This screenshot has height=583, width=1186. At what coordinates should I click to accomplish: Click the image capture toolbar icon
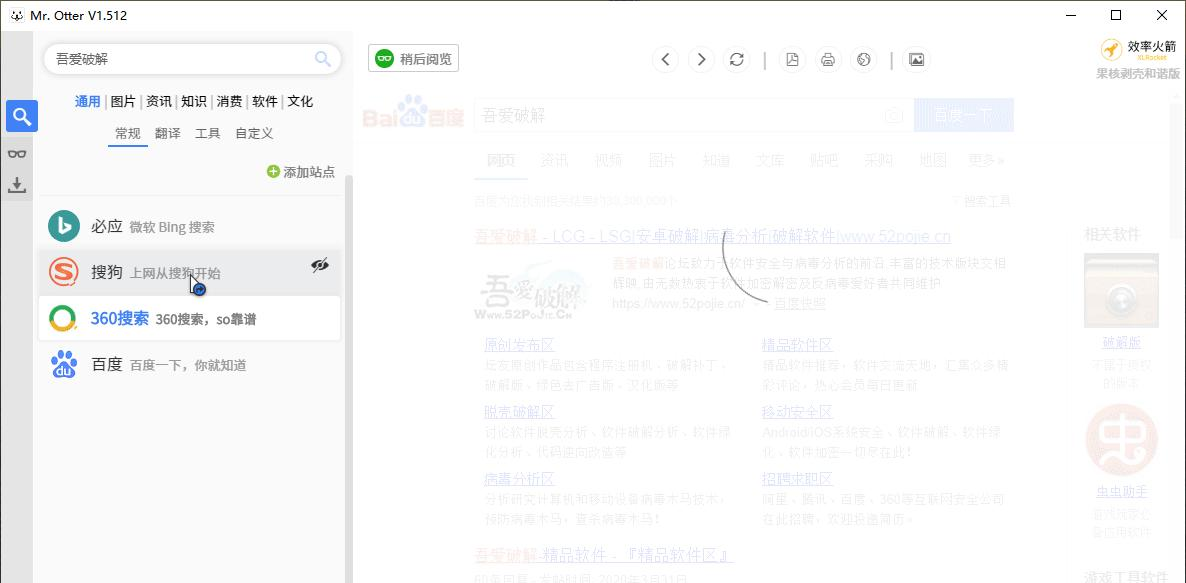[x=916, y=59]
